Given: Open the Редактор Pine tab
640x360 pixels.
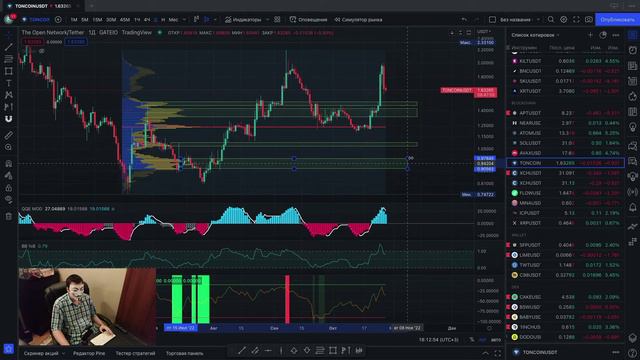Looking at the screenshot, I should [89, 353].
